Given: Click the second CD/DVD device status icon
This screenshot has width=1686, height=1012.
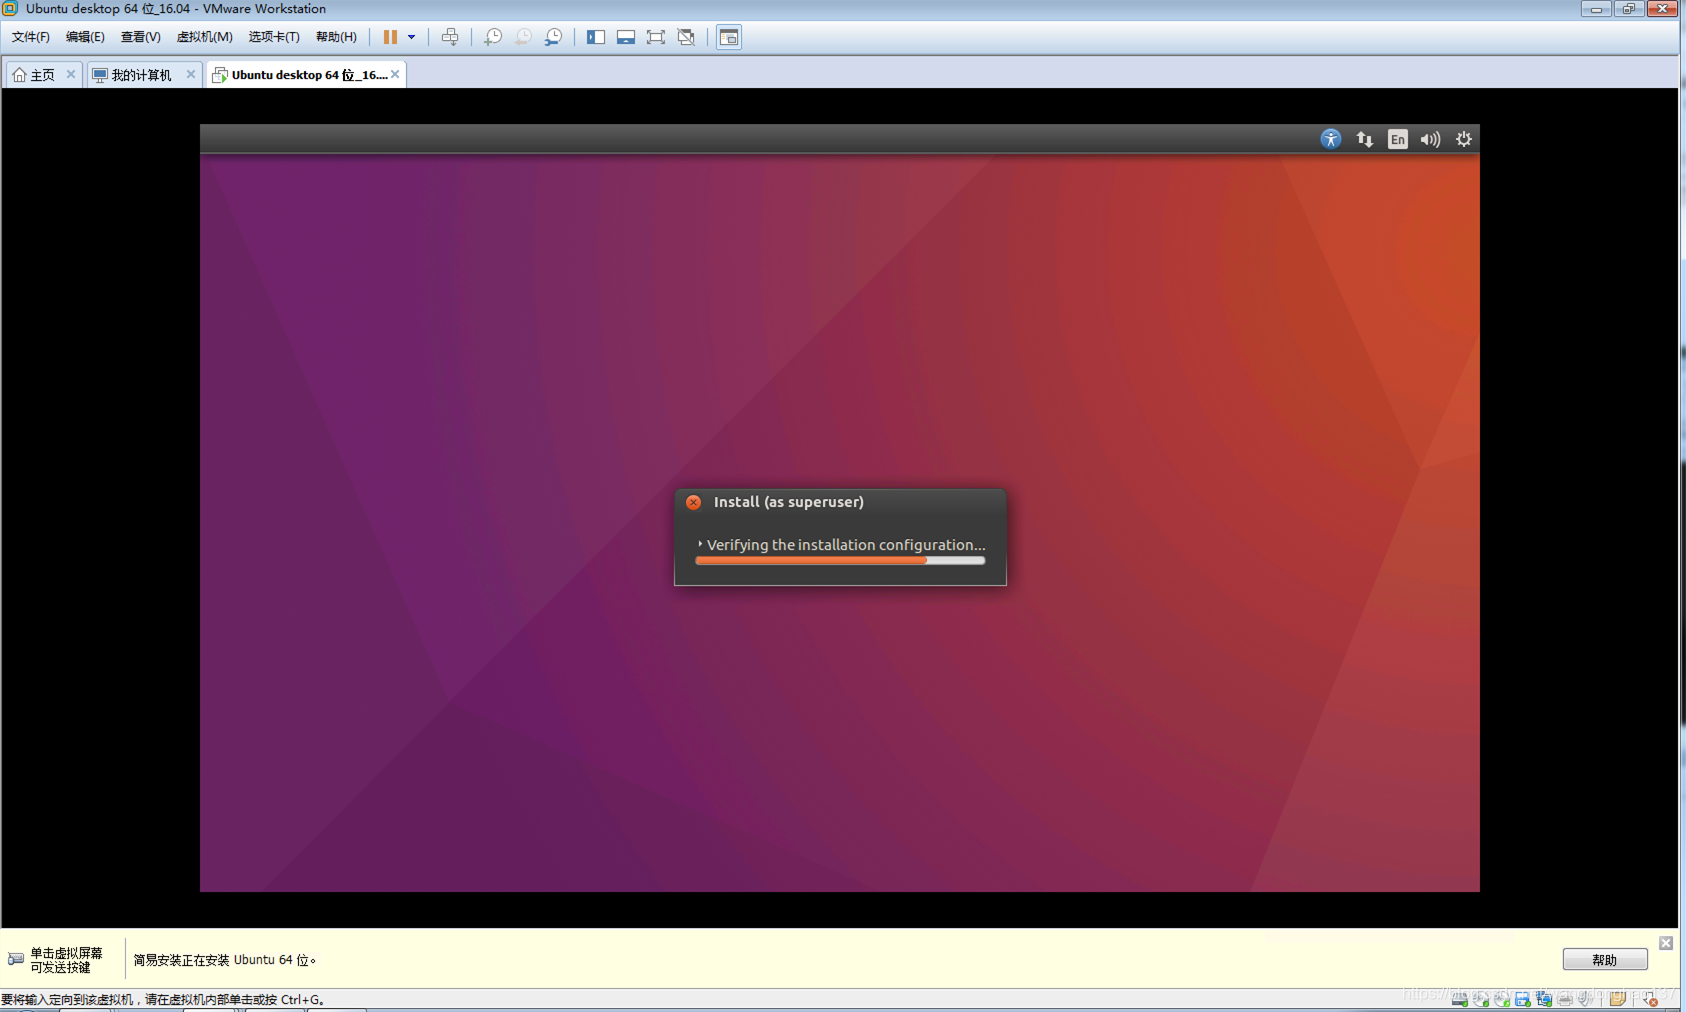Looking at the screenshot, I should pyautogui.click(x=1502, y=999).
